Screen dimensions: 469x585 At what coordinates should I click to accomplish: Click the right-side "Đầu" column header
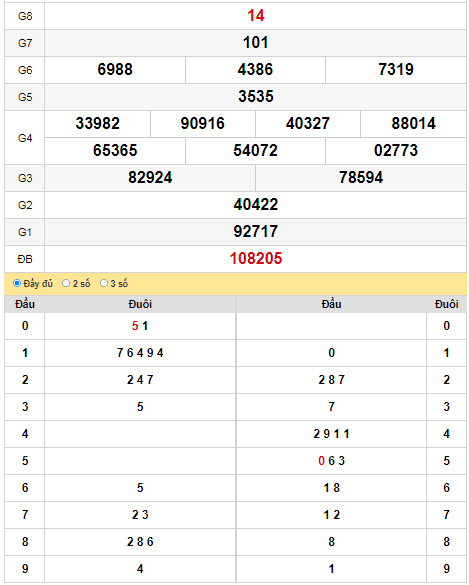pos(331,304)
